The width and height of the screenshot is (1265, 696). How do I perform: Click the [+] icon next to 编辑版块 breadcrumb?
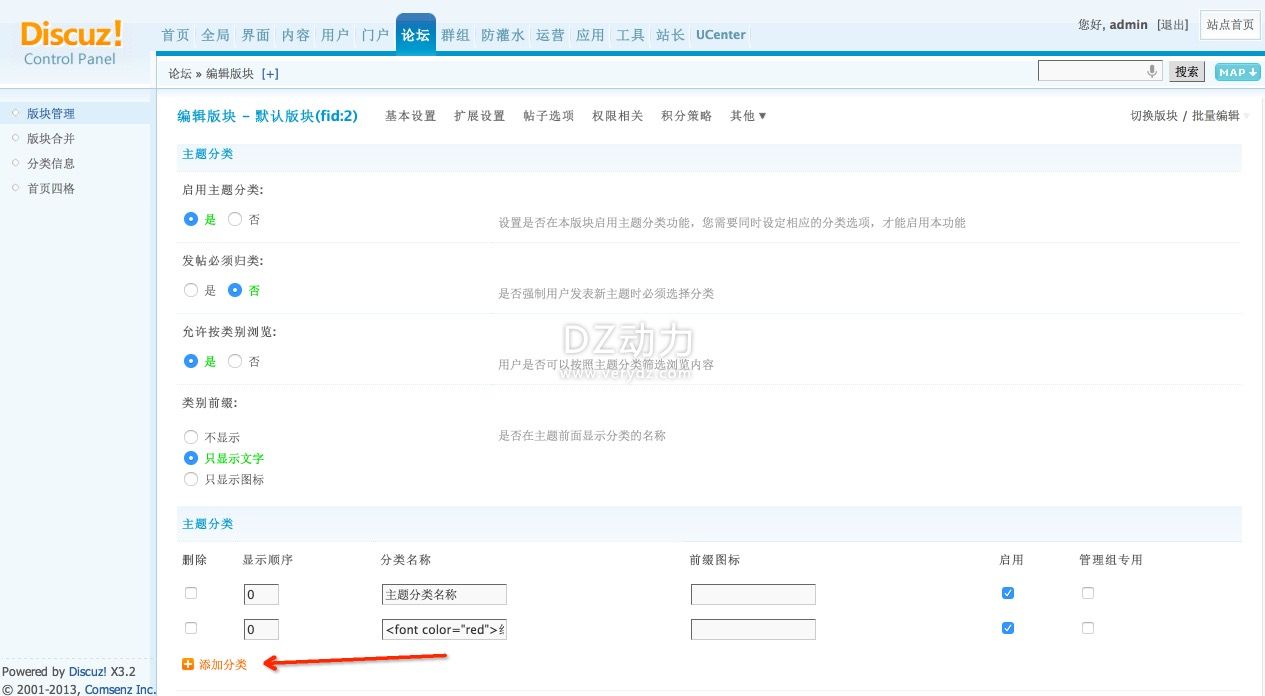(x=270, y=74)
